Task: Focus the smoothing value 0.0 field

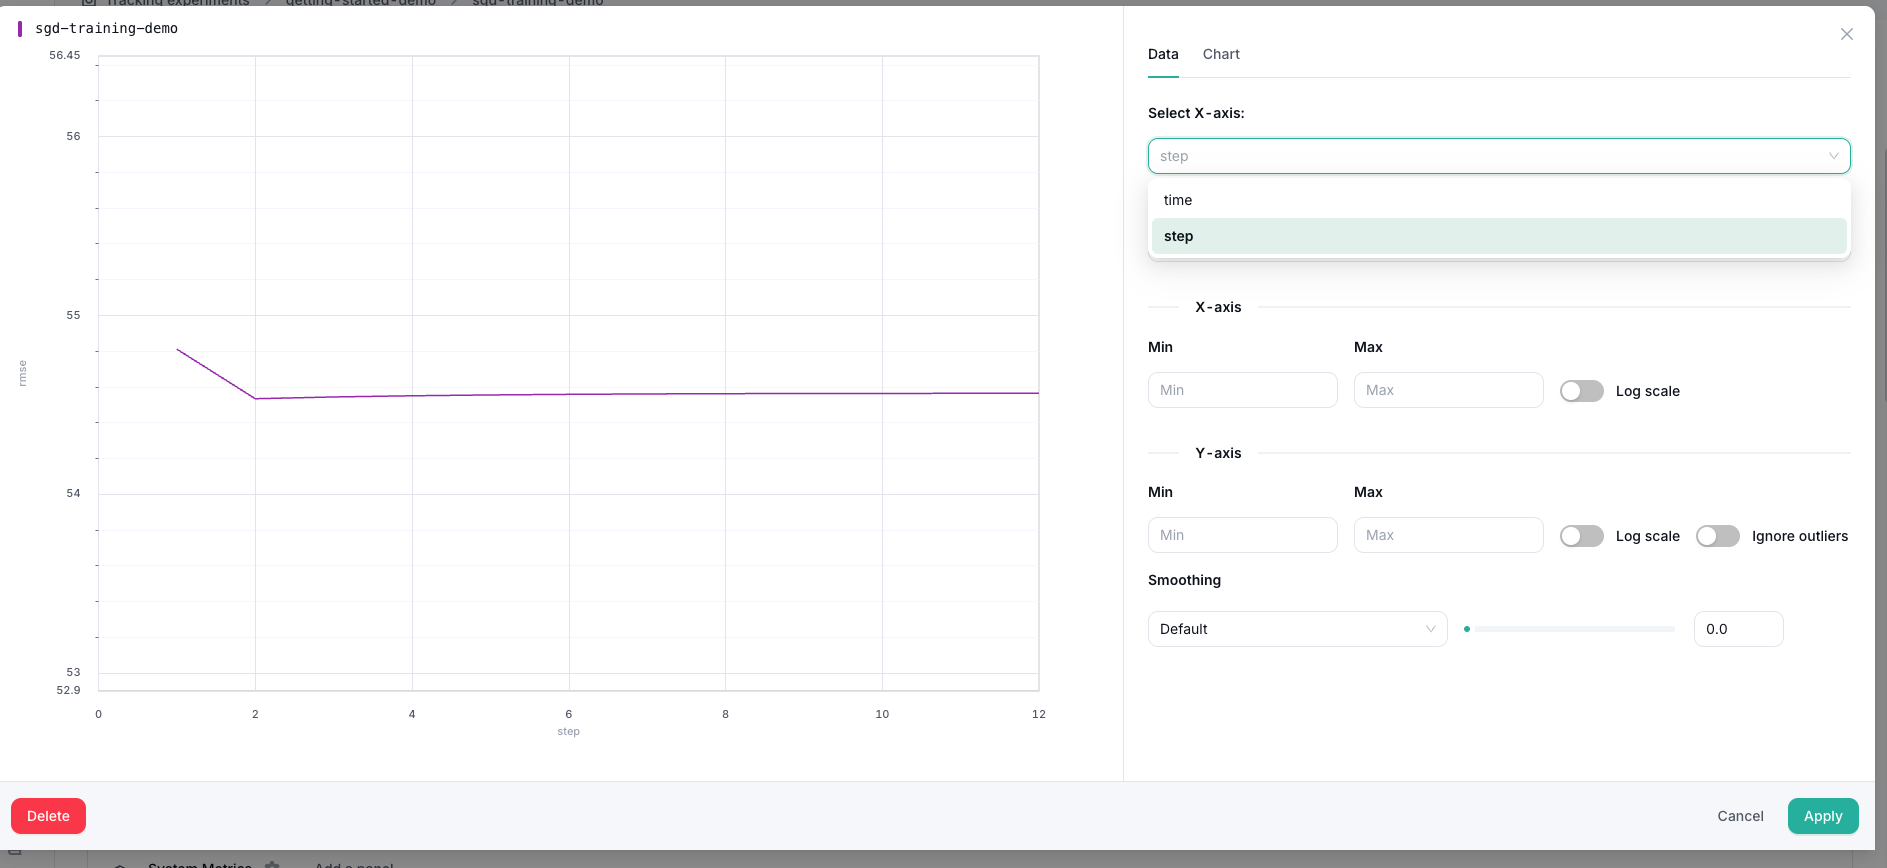Action: (1738, 629)
